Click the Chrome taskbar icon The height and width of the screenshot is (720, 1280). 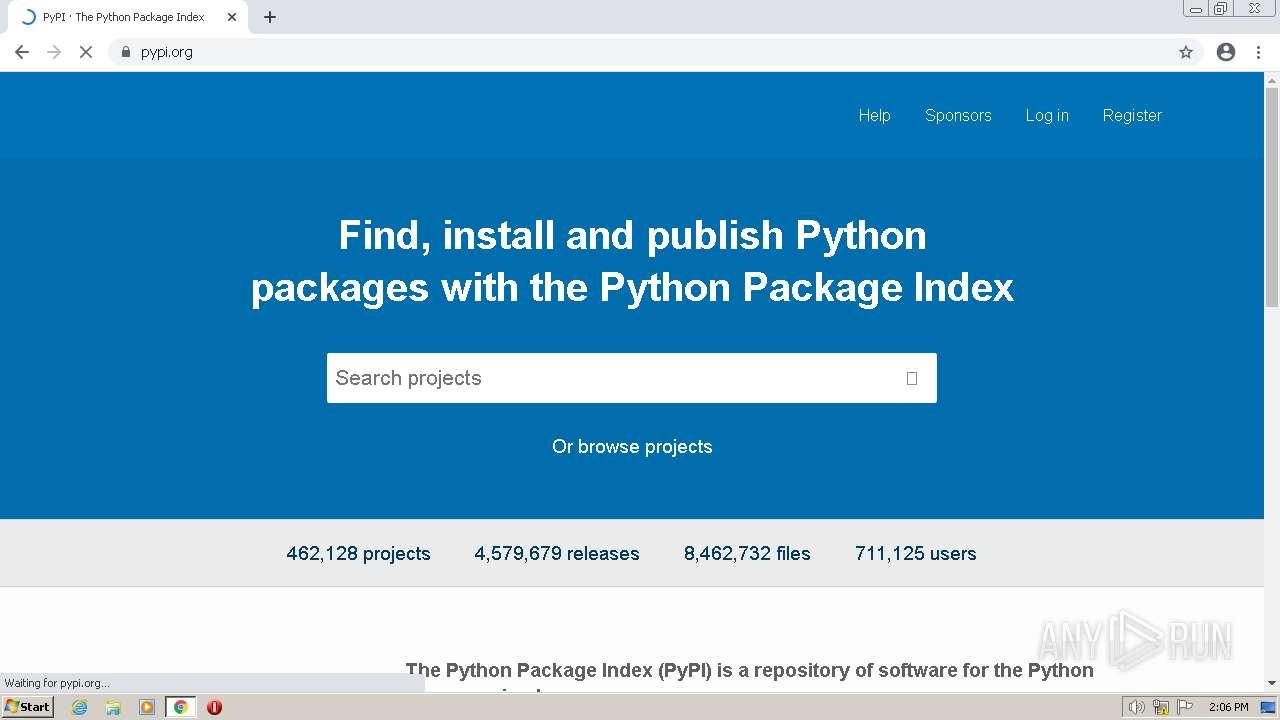coord(181,707)
